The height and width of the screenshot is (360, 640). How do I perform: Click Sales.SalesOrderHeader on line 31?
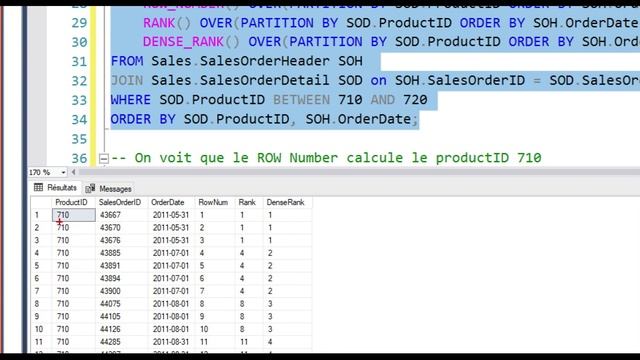pos(240,61)
